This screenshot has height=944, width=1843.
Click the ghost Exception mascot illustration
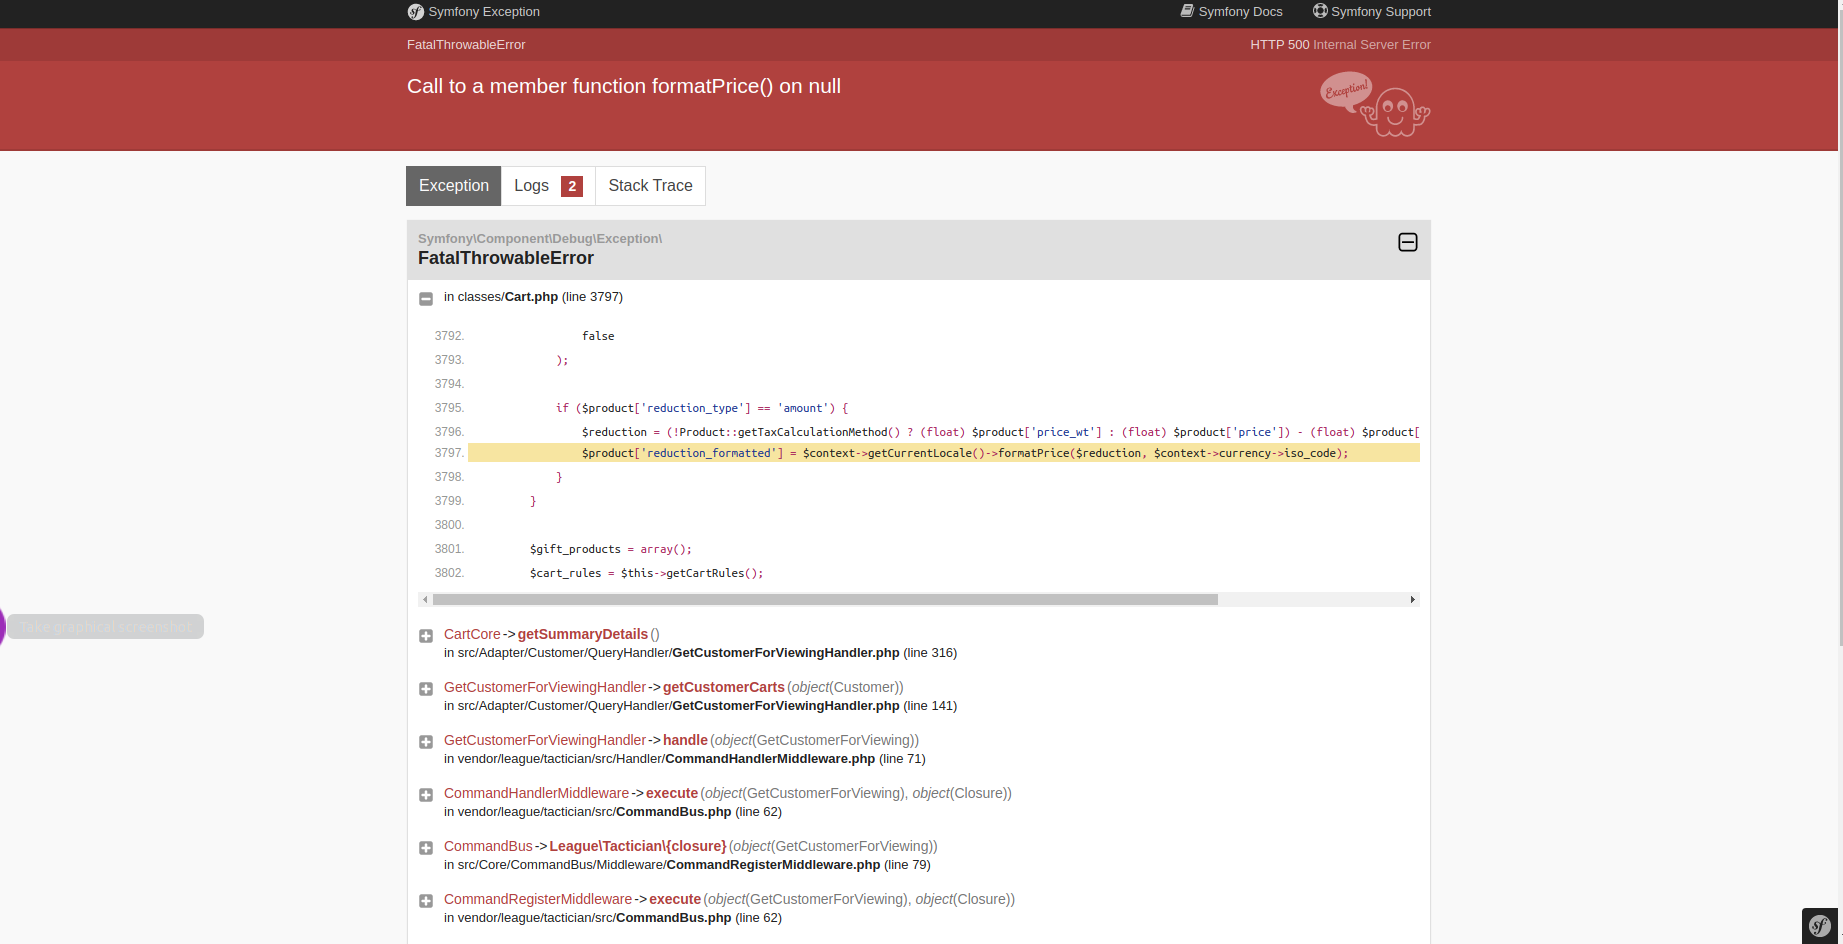(x=1374, y=104)
